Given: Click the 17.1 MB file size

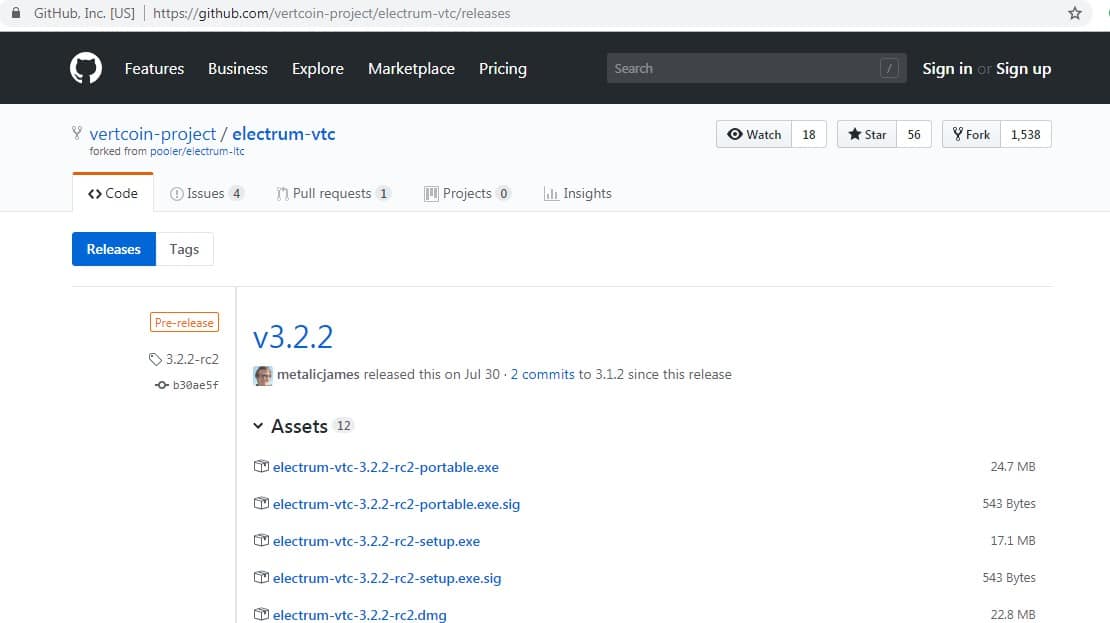Looking at the screenshot, I should click(x=1013, y=540).
